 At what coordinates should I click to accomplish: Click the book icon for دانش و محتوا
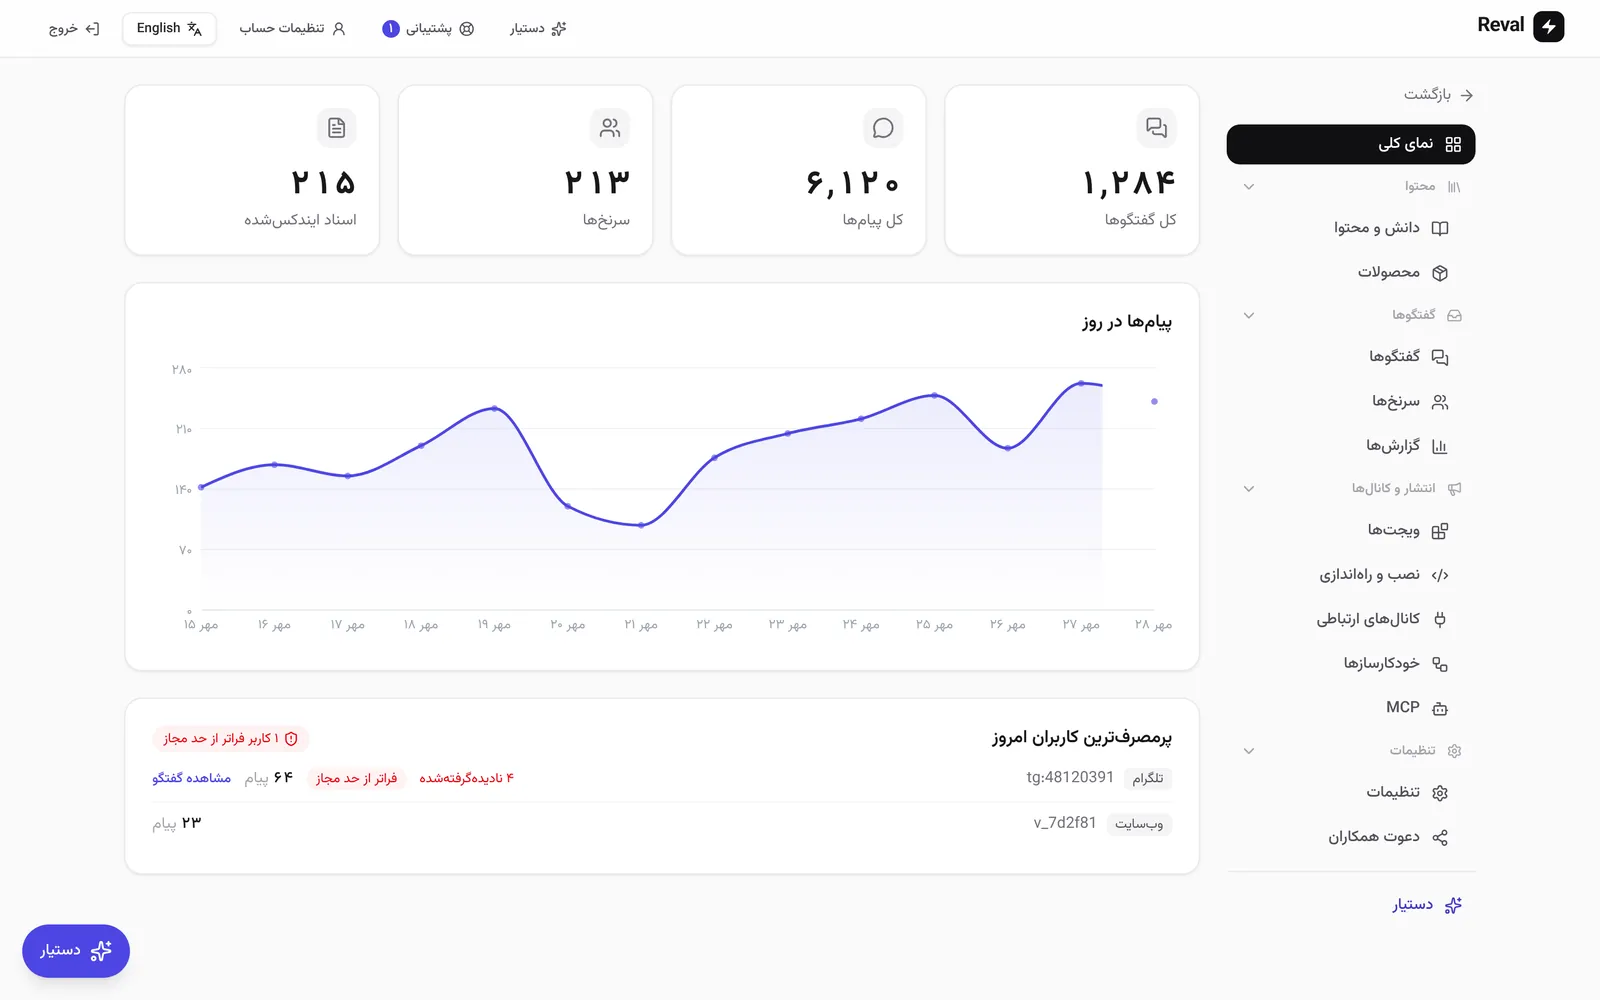(1440, 228)
